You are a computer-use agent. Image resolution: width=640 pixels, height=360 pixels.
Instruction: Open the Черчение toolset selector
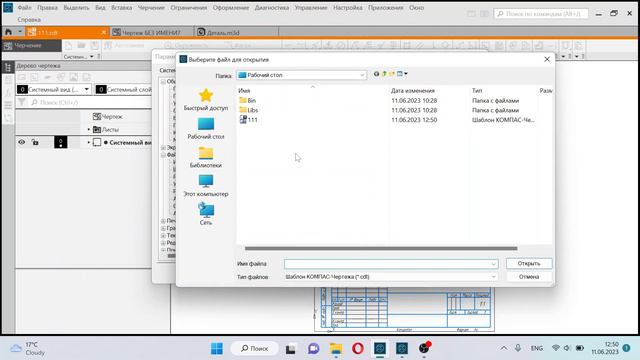(31, 45)
